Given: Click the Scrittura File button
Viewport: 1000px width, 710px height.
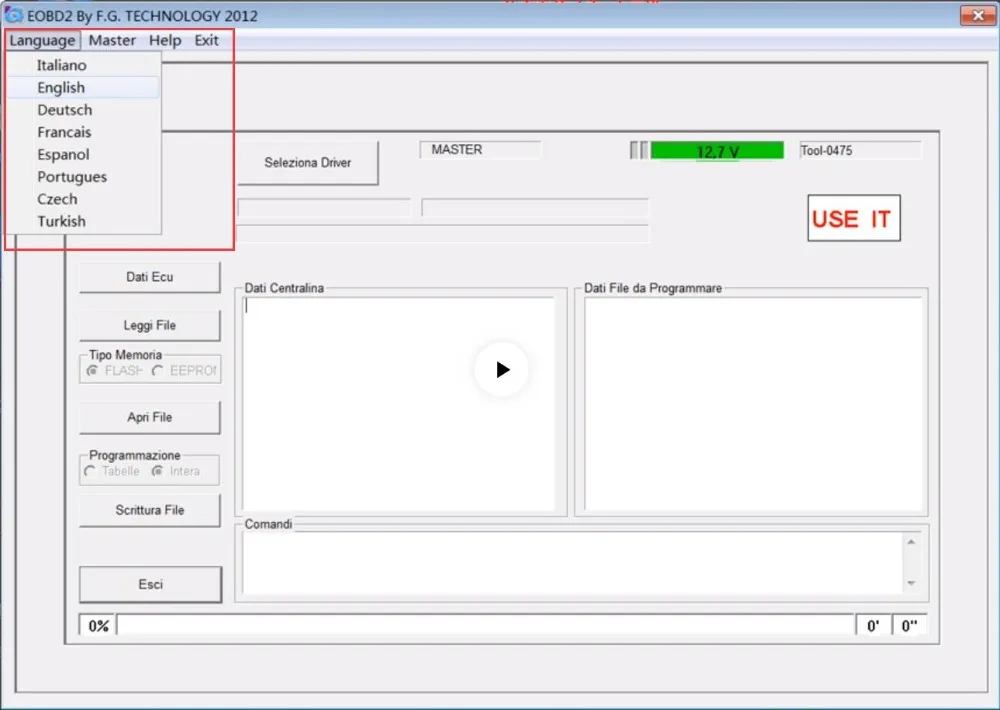Looking at the screenshot, I should coord(150,510).
